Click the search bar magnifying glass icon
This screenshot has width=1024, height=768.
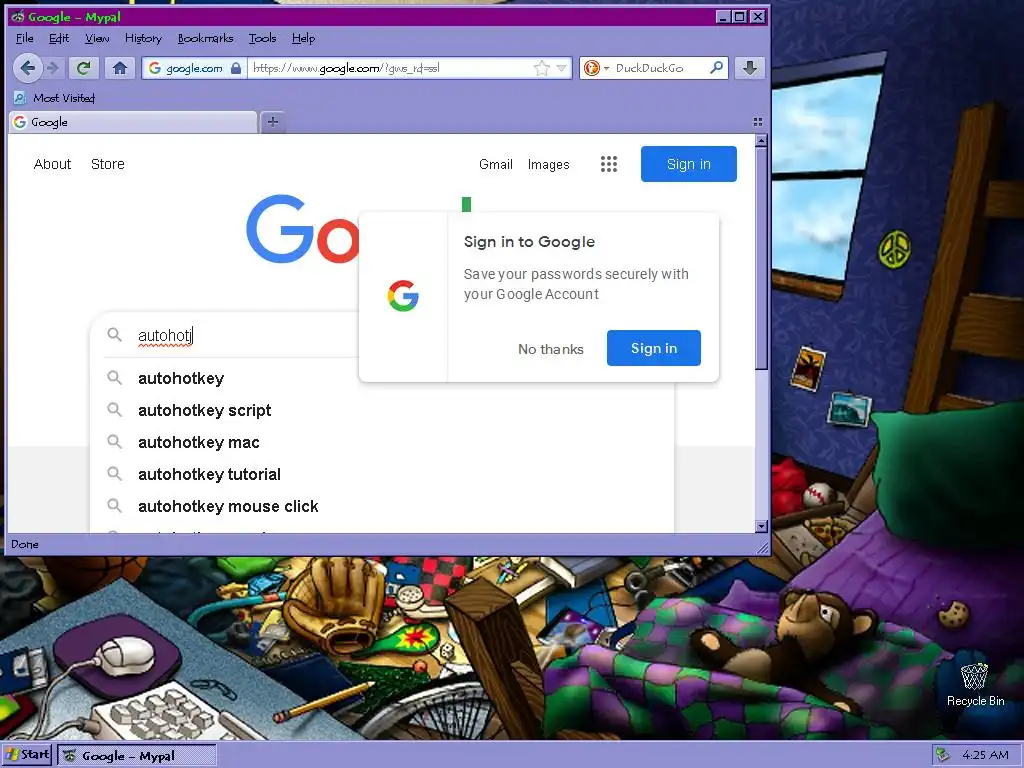(716, 67)
